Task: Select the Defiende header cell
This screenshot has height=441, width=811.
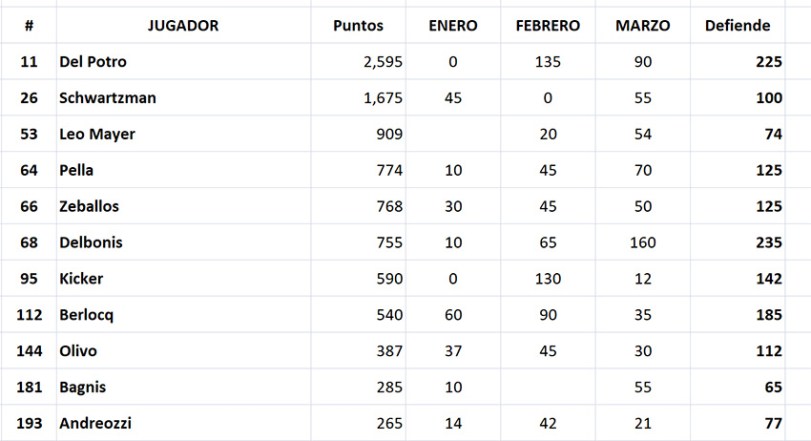Action: pyautogui.click(x=737, y=26)
